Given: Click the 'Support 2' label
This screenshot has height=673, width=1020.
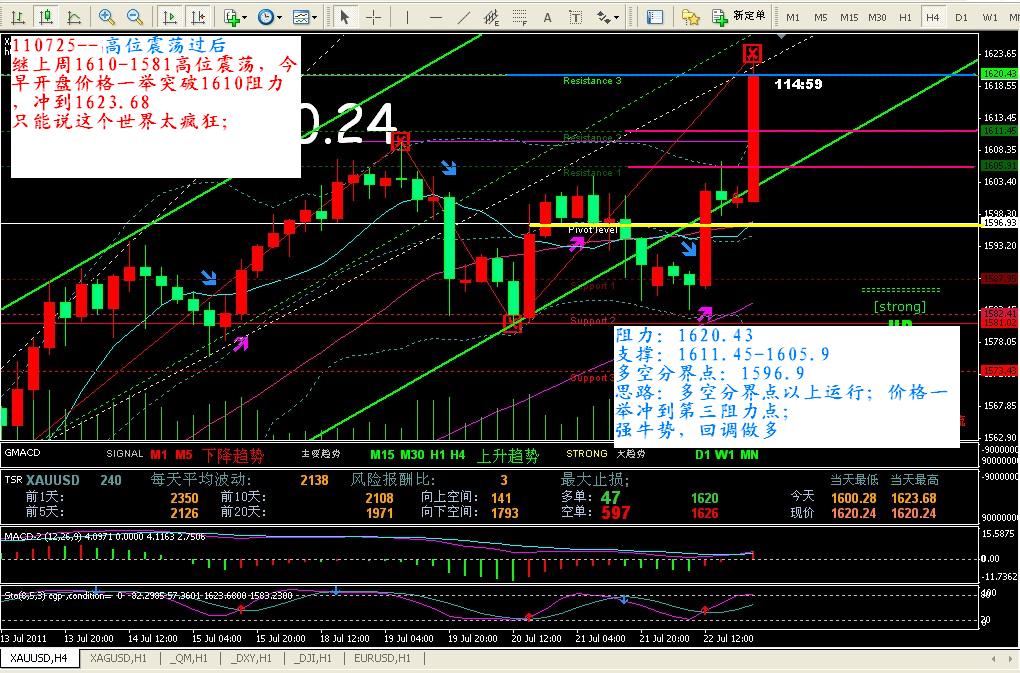Looking at the screenshot, I should (593, 320).
